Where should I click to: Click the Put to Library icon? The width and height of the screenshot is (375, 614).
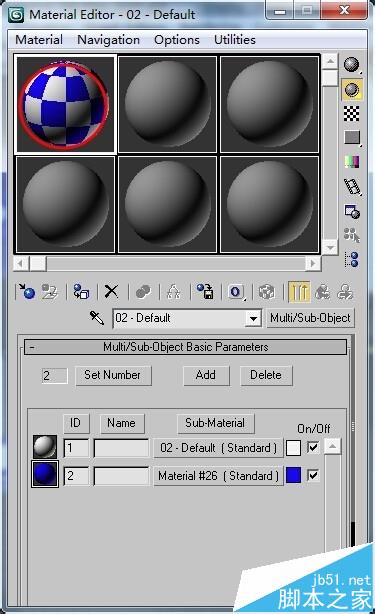coord(205,292)
